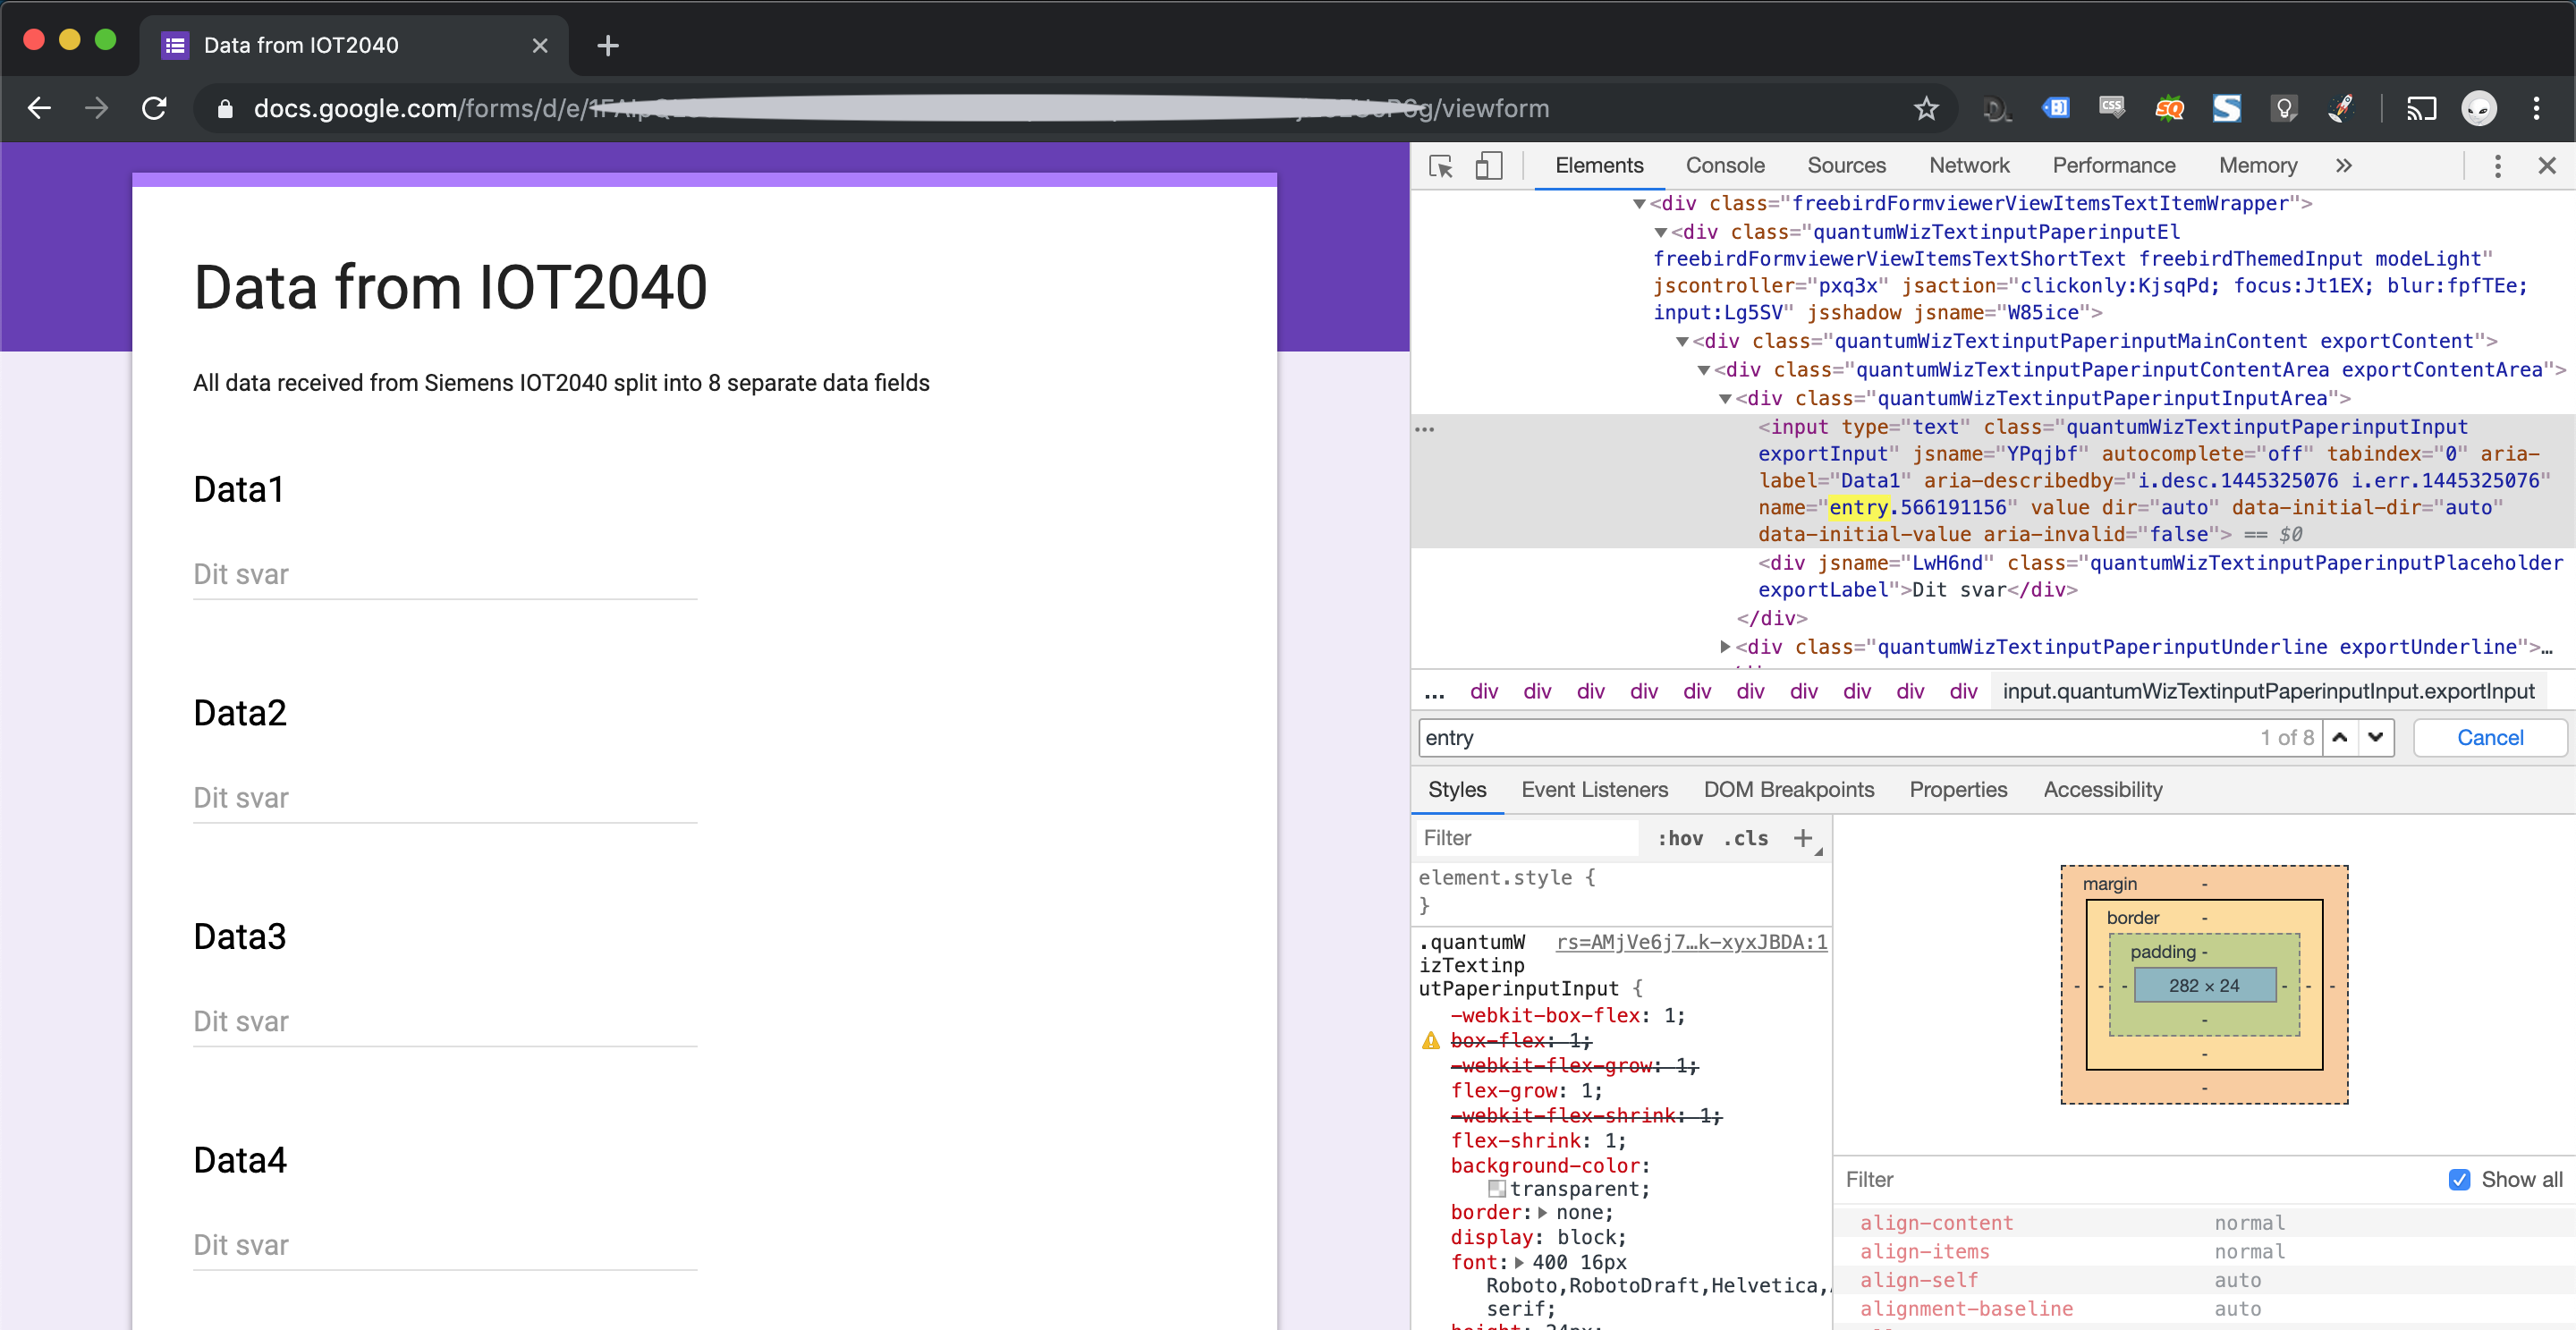The width and height of the screenshot is (2576, 1330).
Task: Toggle the .cls class editor
Action: [1745, 838]
